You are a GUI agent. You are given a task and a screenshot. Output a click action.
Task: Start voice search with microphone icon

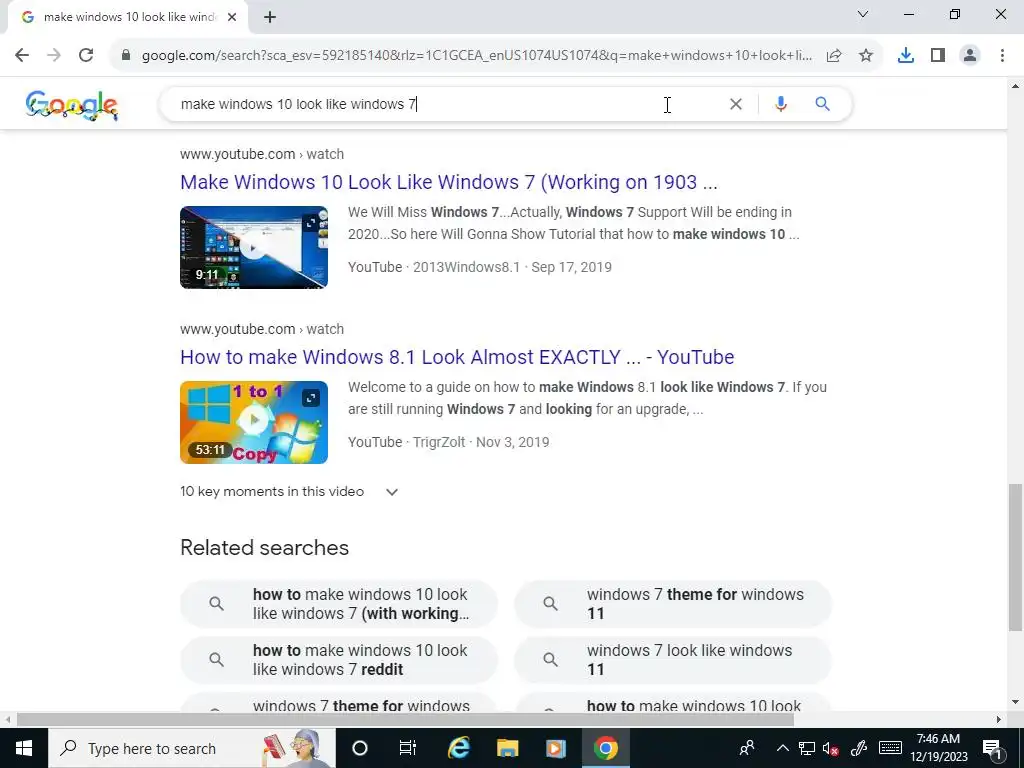[x=781, y=104]
